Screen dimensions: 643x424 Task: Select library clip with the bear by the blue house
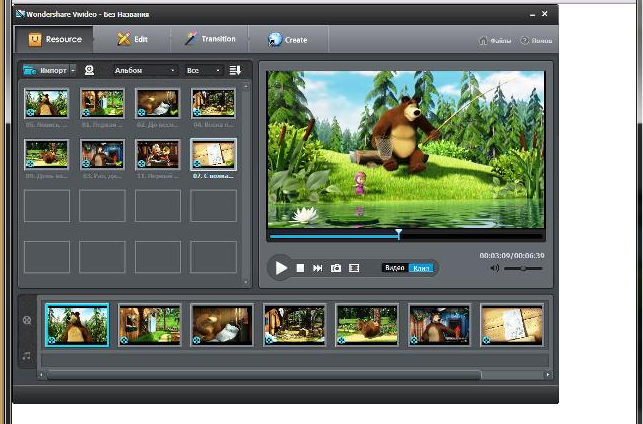coord(102,154)
